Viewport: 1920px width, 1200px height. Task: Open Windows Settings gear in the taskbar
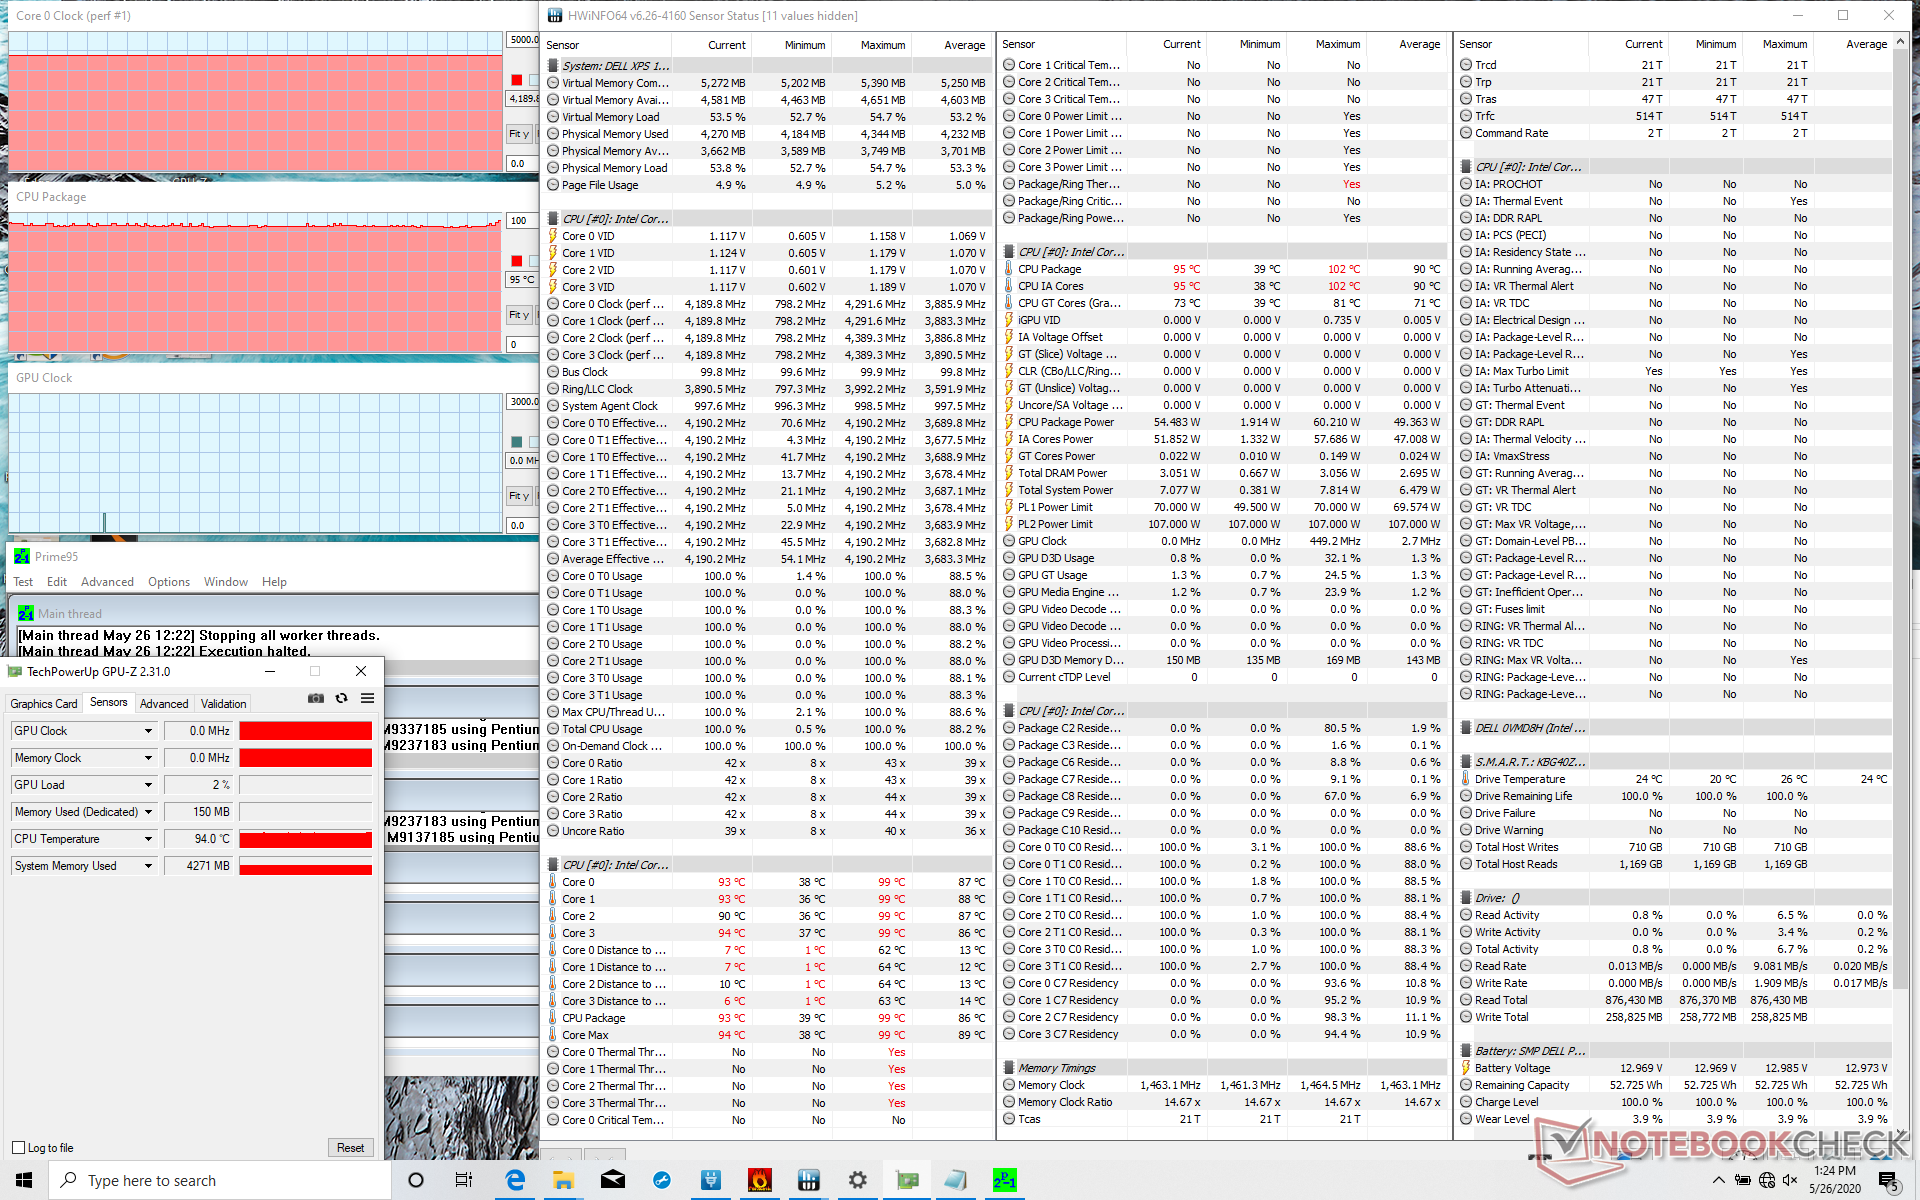coord(857,1180)
